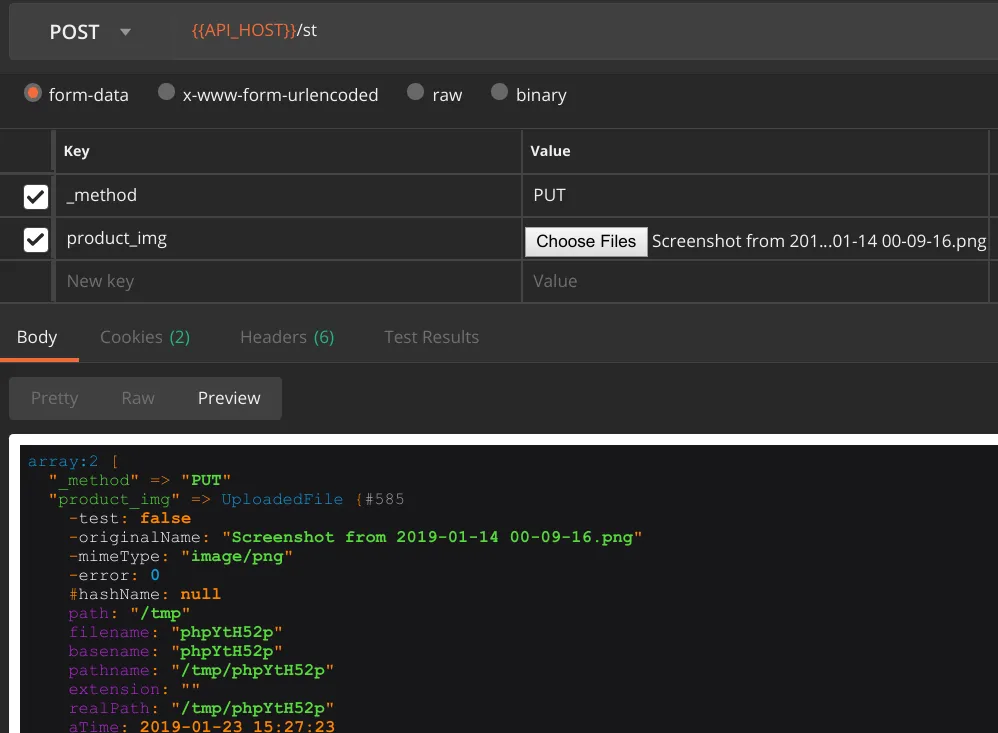
Task: Click the hashName null value
Action: 200,594
